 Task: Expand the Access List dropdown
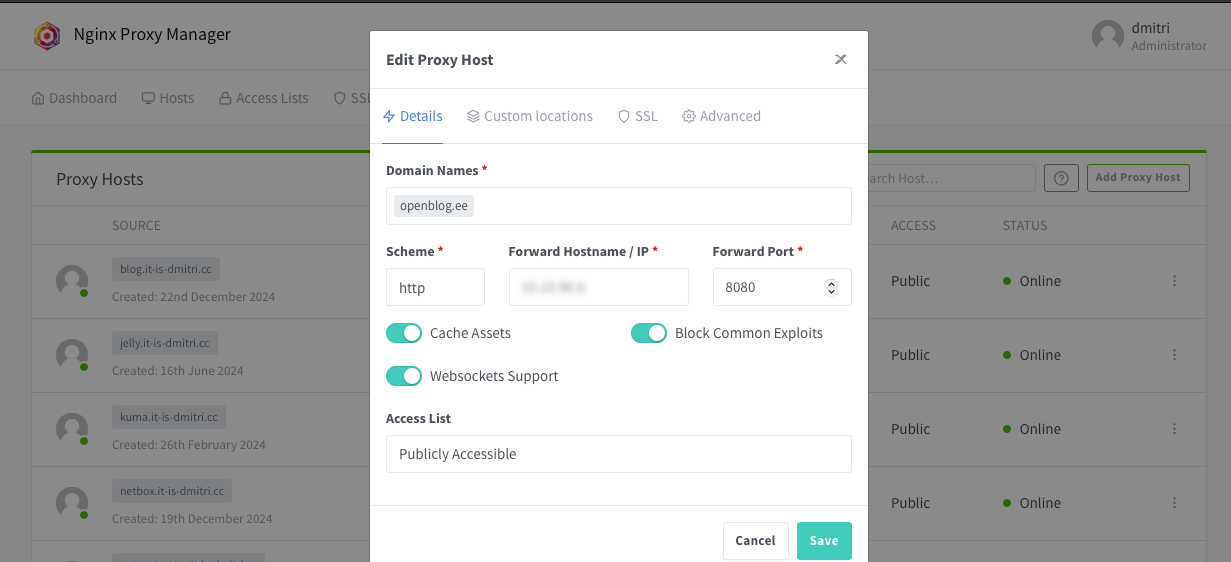pyautogui.click(x=618, y=454)
